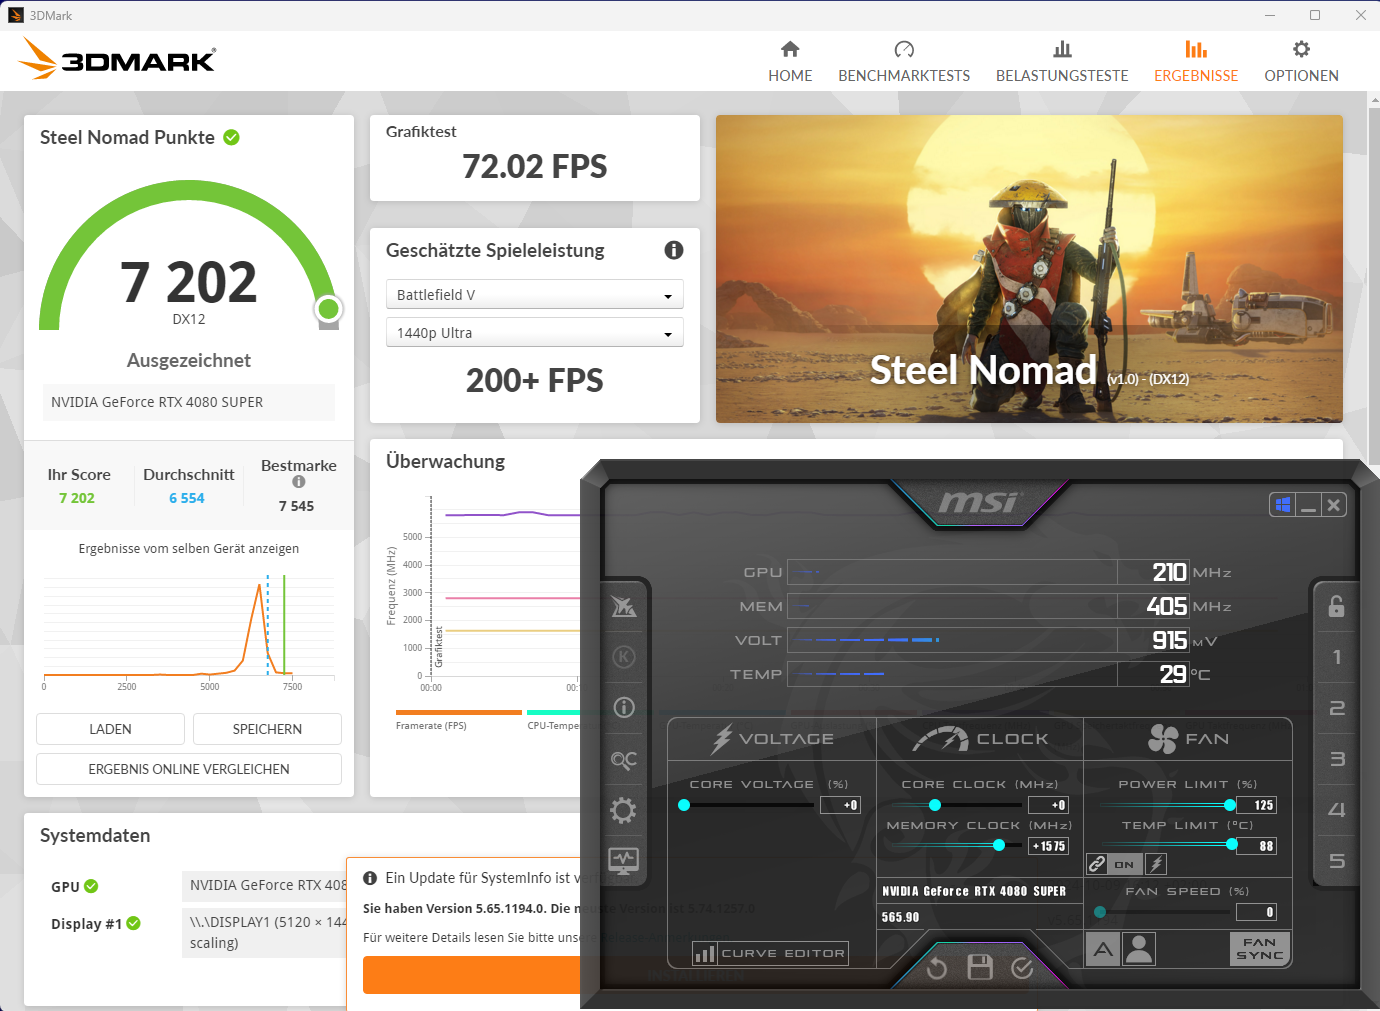Screen dimensions: 1380x1011
Task: Open the CURVE EDITOR button in Afterburner
Action: [x=770, y=953]
